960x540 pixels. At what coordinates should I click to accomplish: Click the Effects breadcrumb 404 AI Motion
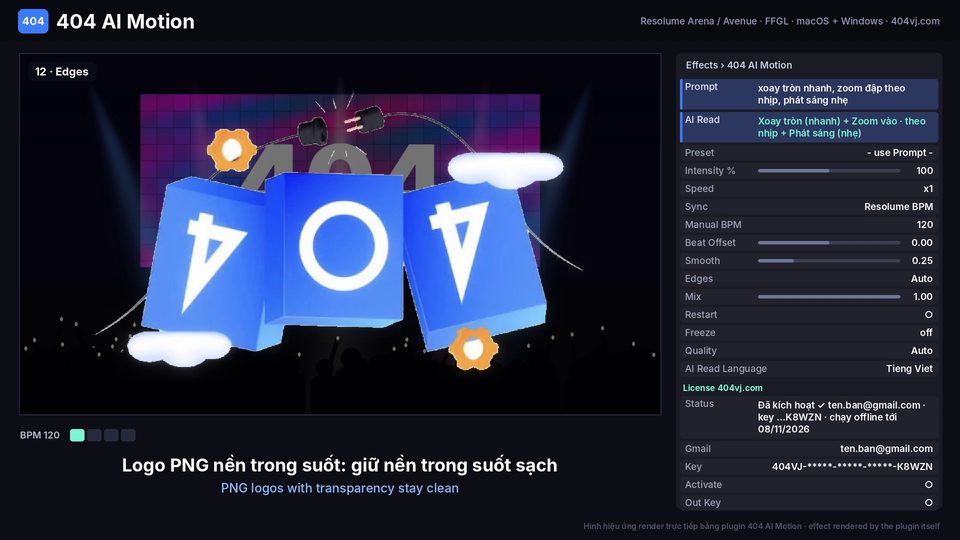coord(759,65)
